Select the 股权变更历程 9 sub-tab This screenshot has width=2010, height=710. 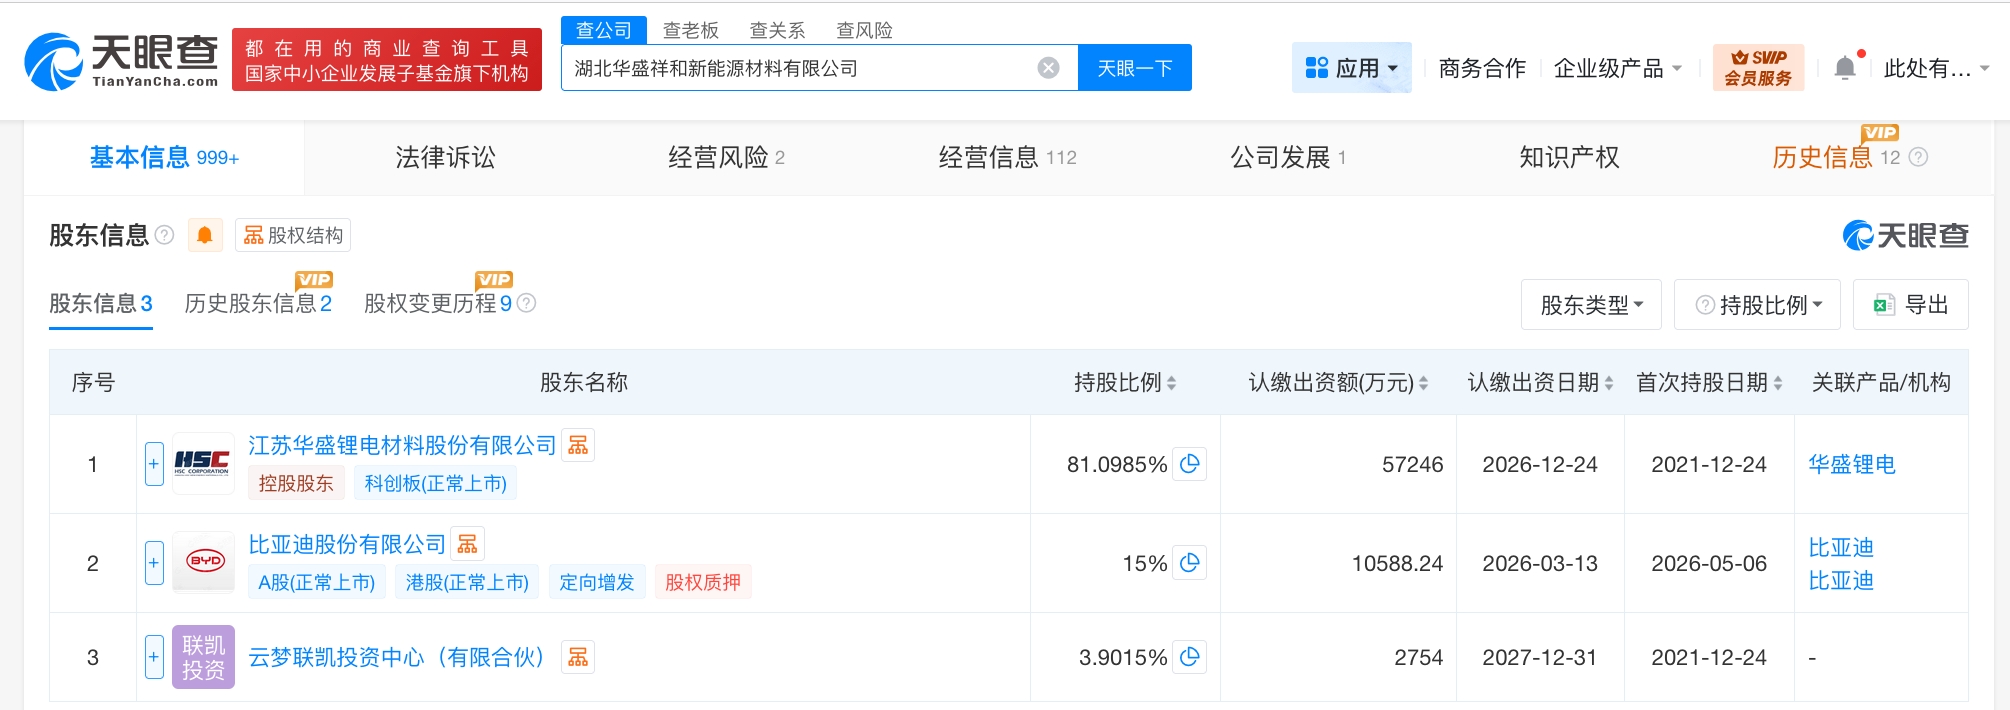pyautogui.click(x=438, y=303)
